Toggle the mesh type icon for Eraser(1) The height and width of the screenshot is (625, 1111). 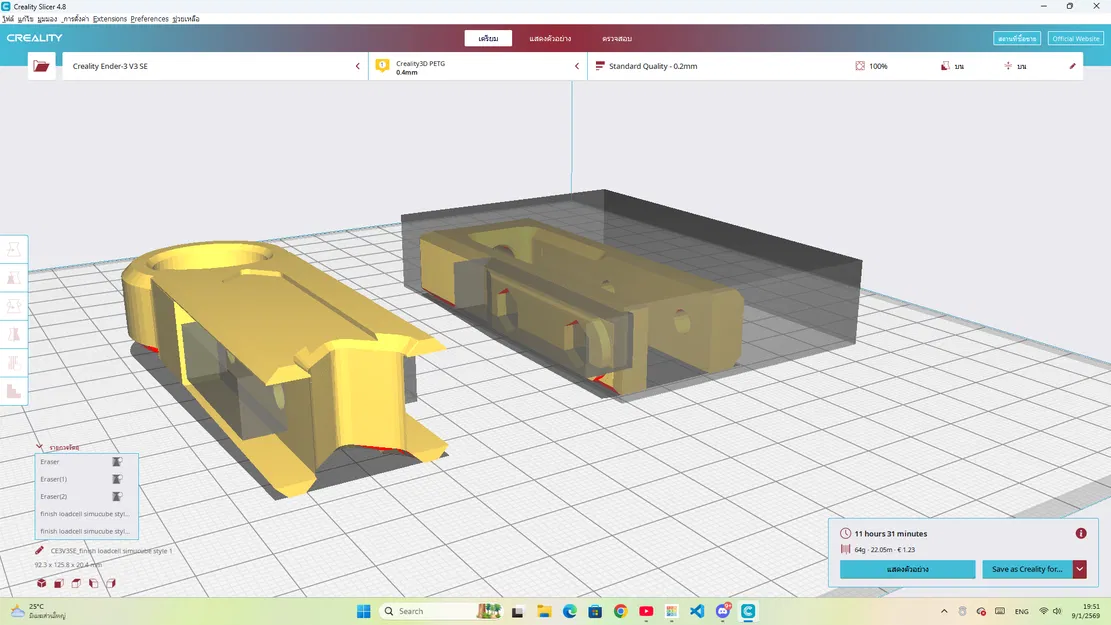point(117,479)
